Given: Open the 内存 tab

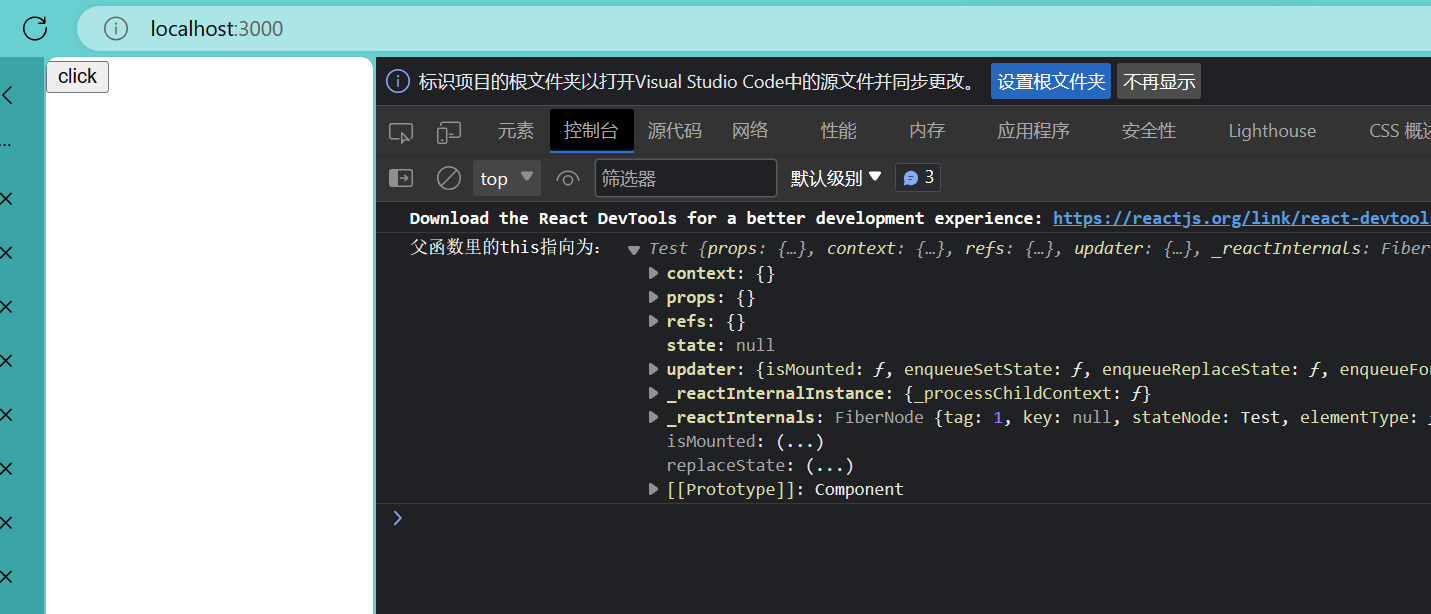Looking at the screenshot, I should [927, 131].
